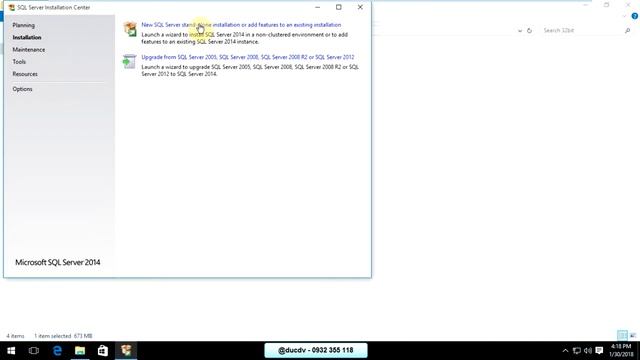This screenshot has width=640, height=360.
Task: Click New SQL Server stand-alone installation link
Action: pyautogui.click(x=241, y=25)
